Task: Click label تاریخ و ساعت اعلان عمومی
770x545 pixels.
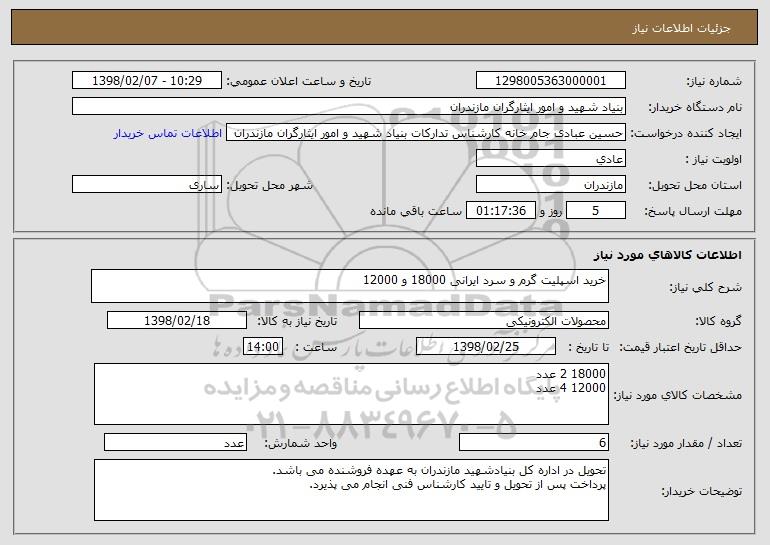Action: [299, 82]
